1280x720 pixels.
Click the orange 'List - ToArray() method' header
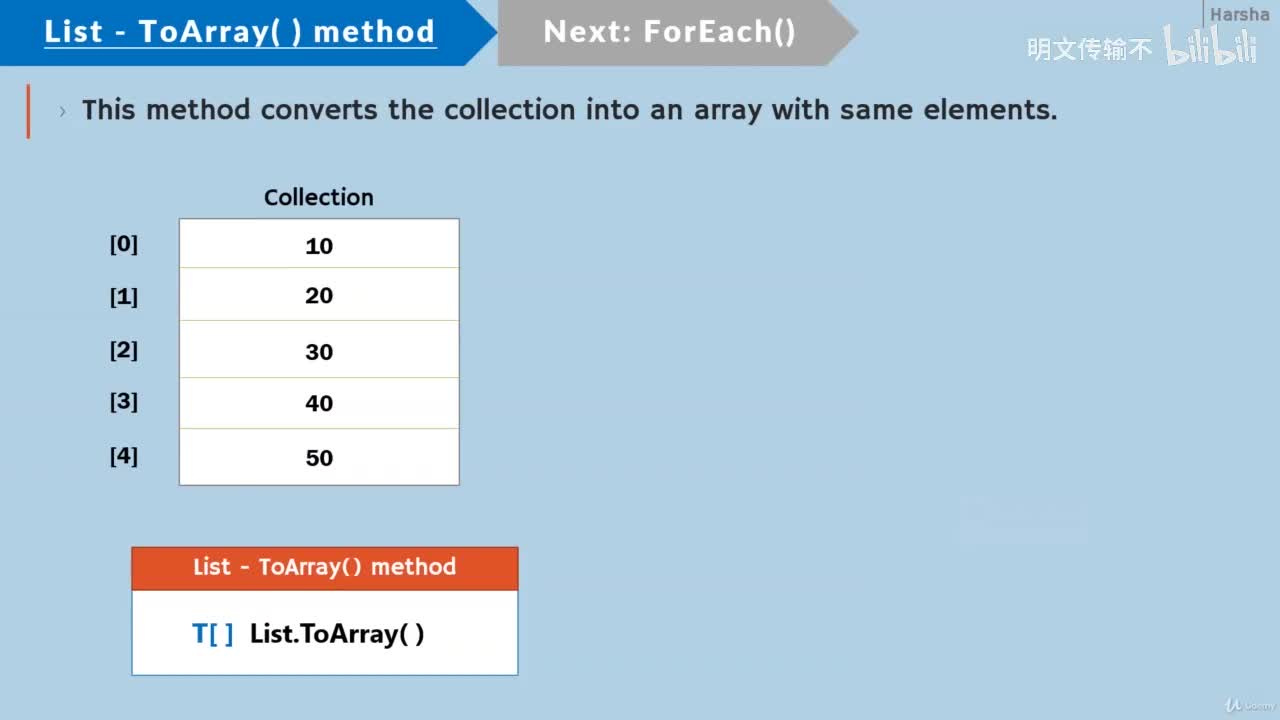coord(325,567)
